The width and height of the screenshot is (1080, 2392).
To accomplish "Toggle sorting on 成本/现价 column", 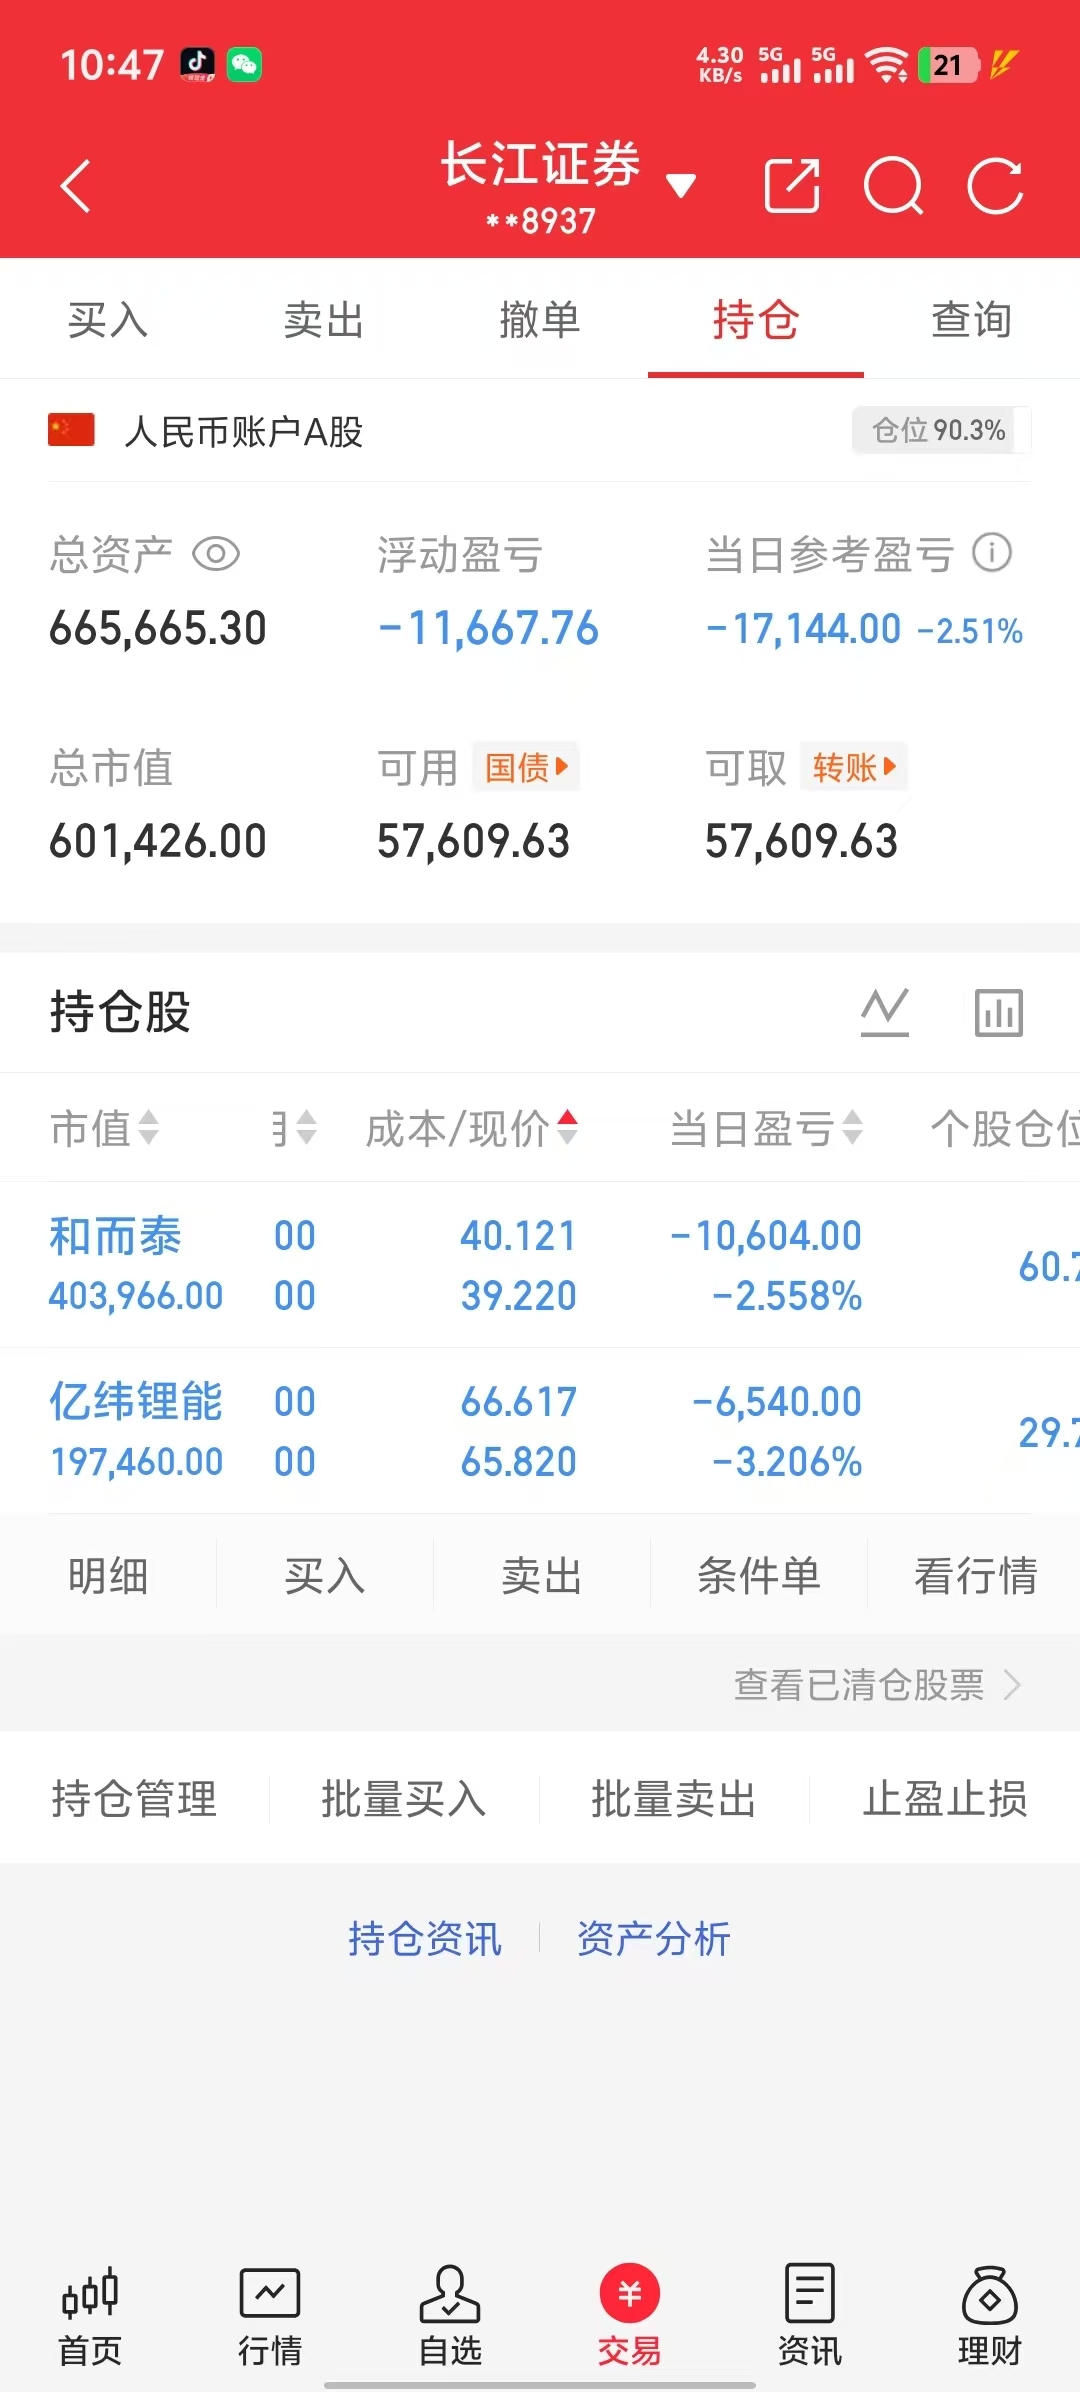I will (471, 1128).
